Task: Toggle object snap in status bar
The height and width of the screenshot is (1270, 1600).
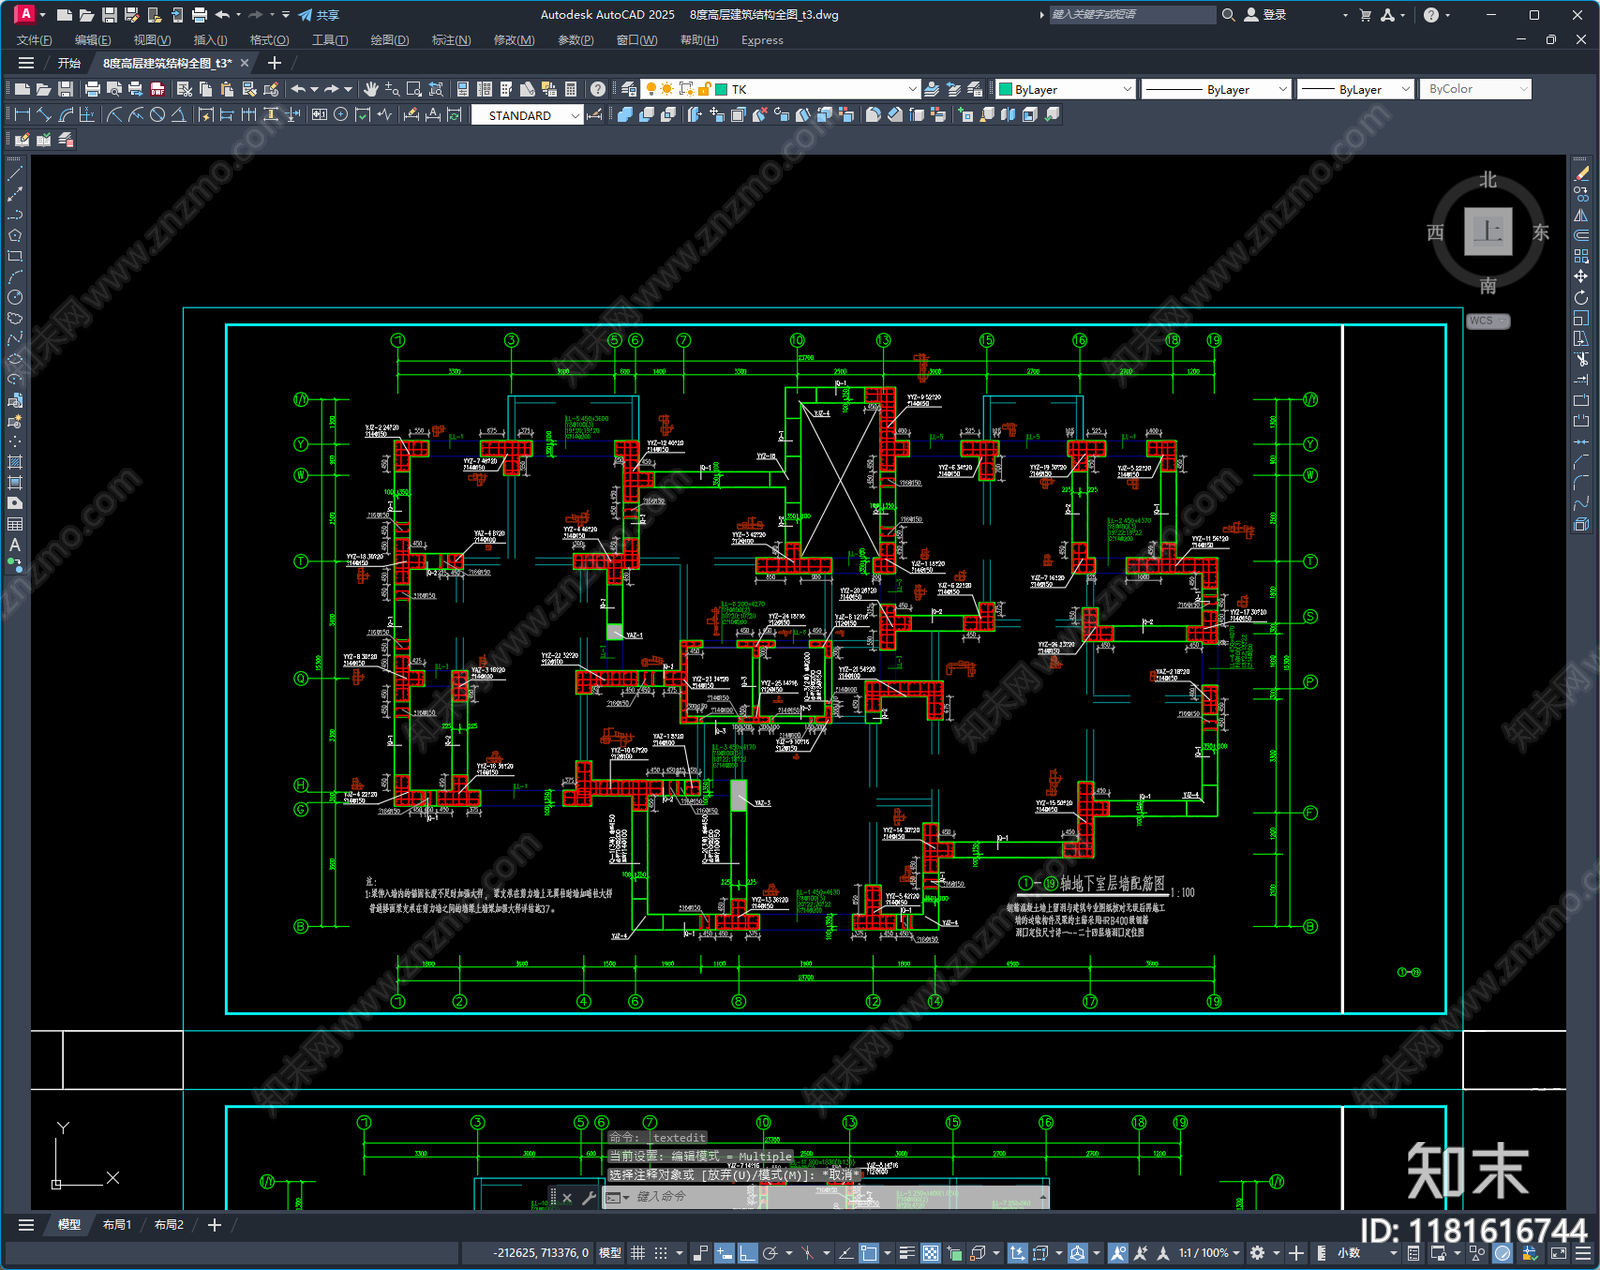Action: pos(869,1253)
